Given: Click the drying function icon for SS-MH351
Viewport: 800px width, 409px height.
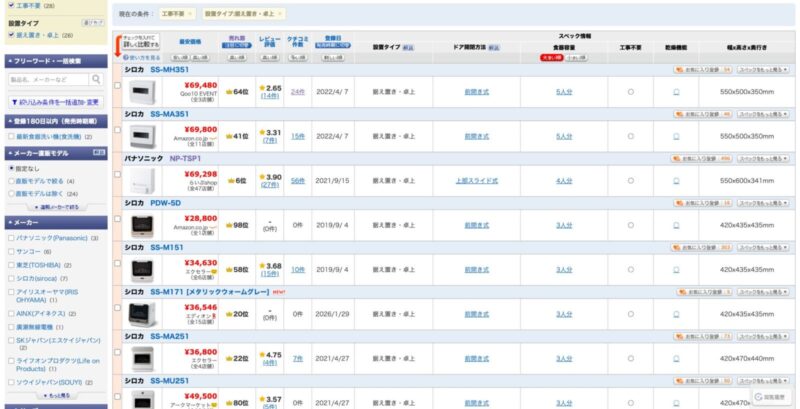Looking at the screenshot, I should point(676,91).
